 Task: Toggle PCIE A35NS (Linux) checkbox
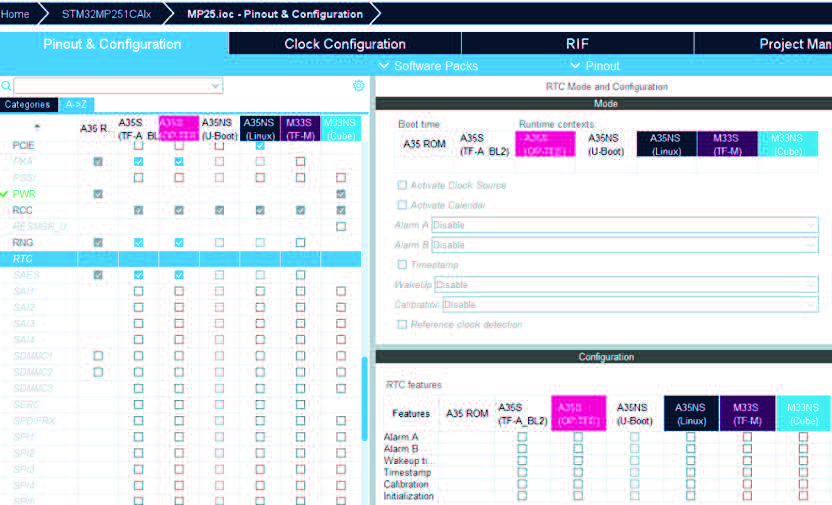(260, 145)
